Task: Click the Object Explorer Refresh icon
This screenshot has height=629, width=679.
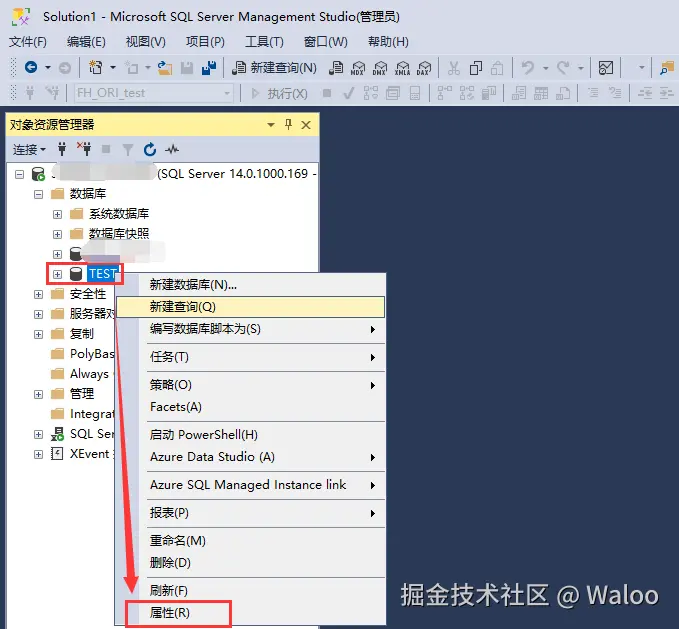Action: click(x=150, y=149)
